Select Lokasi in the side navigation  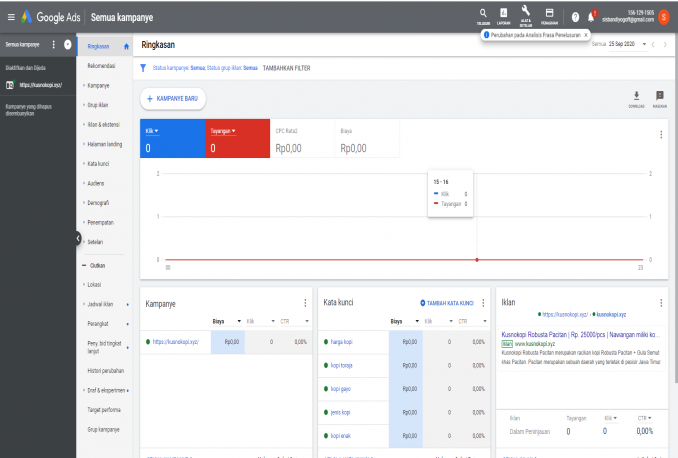click(x=98, y=285)
